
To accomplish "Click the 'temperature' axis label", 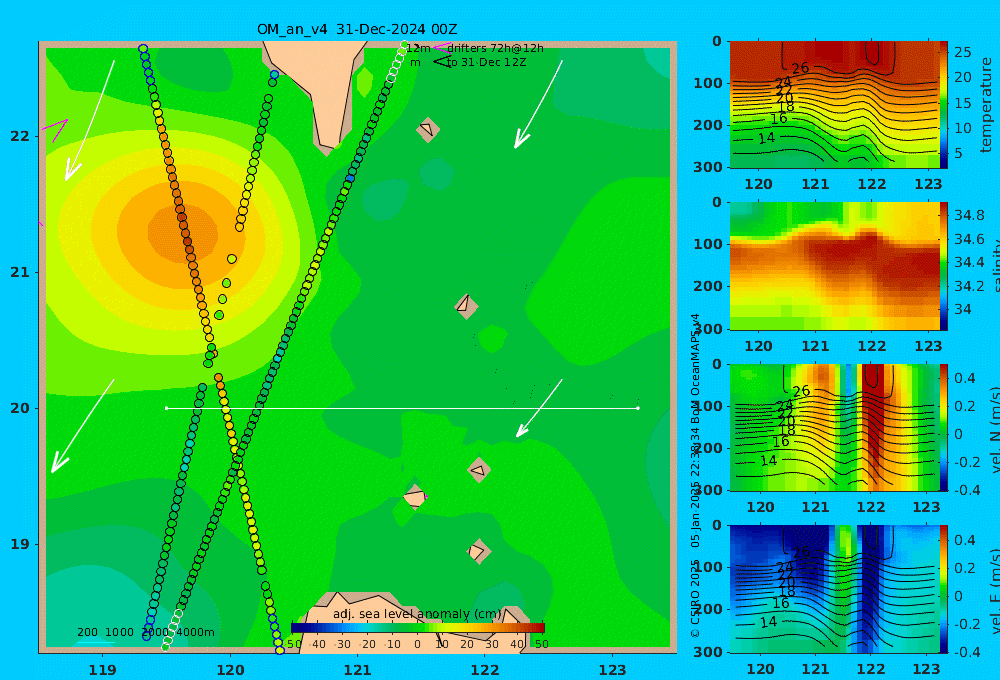I will [x=987, y=105].
